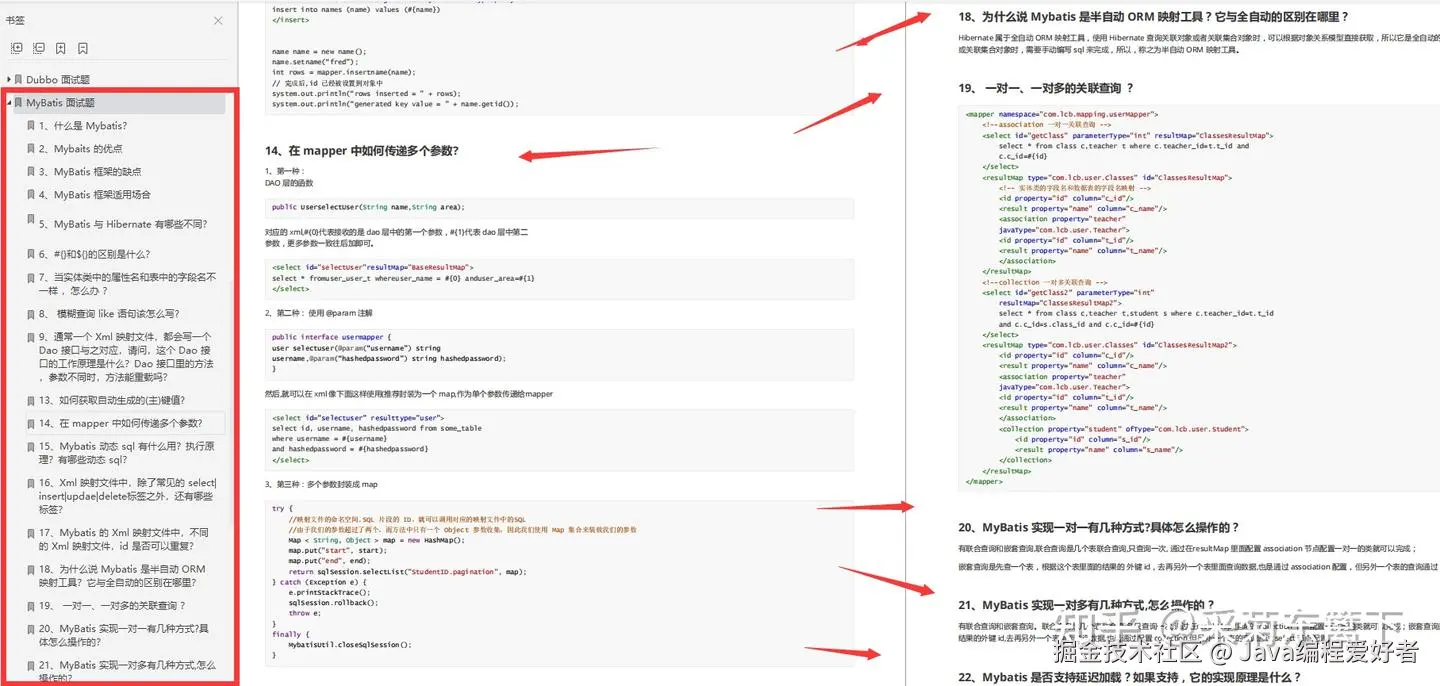Go to bookmark 2、Mybaits 的优点
The height and width of the screenshot is (686, 1440).
pos(81,149)
